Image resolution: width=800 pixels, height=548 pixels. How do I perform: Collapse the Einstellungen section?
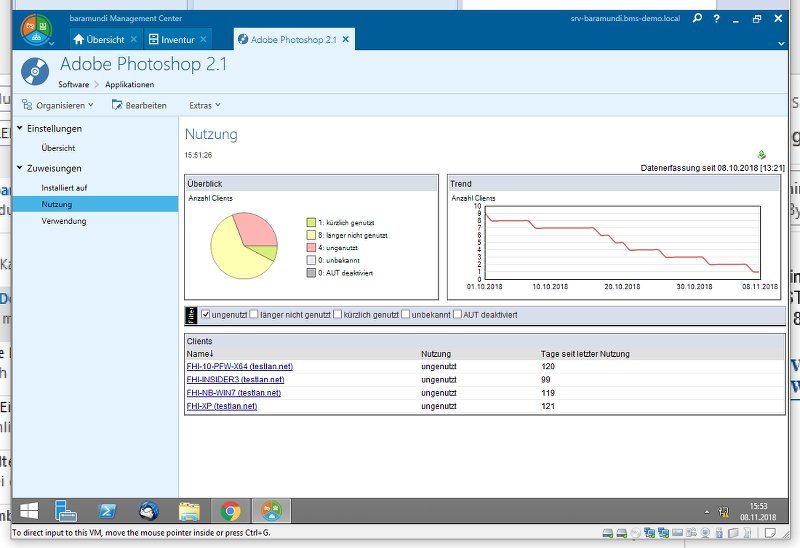[20, 128]
